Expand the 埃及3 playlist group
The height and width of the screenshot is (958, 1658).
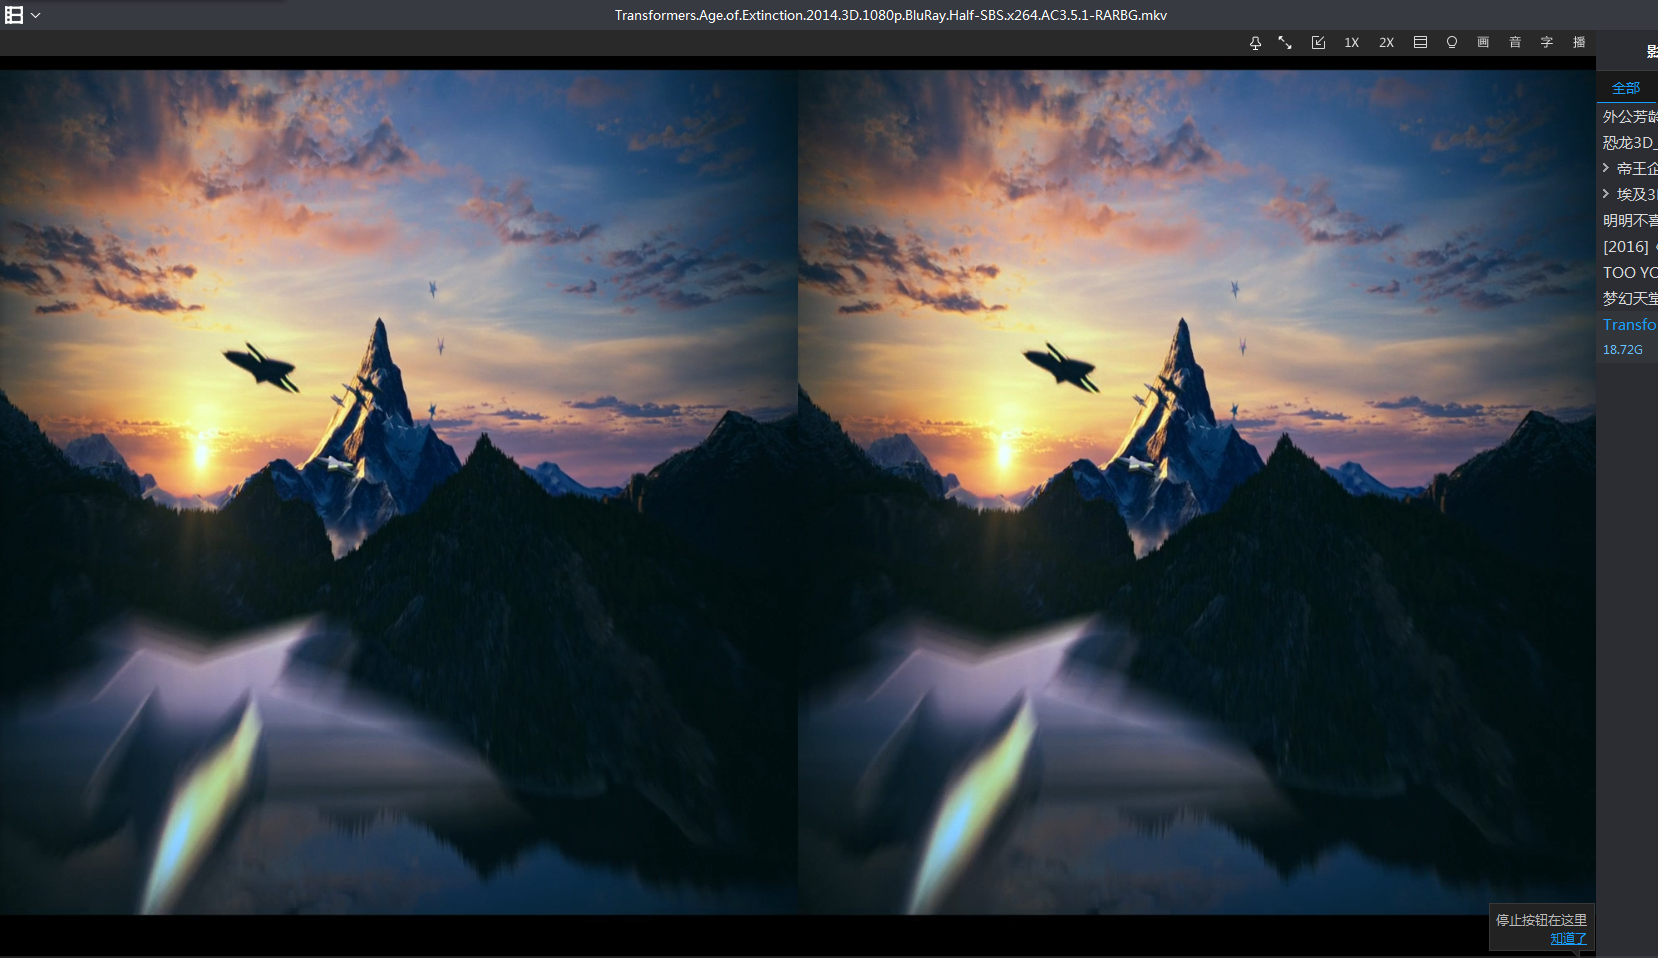pyautogui.click(x=1606, y=194)
